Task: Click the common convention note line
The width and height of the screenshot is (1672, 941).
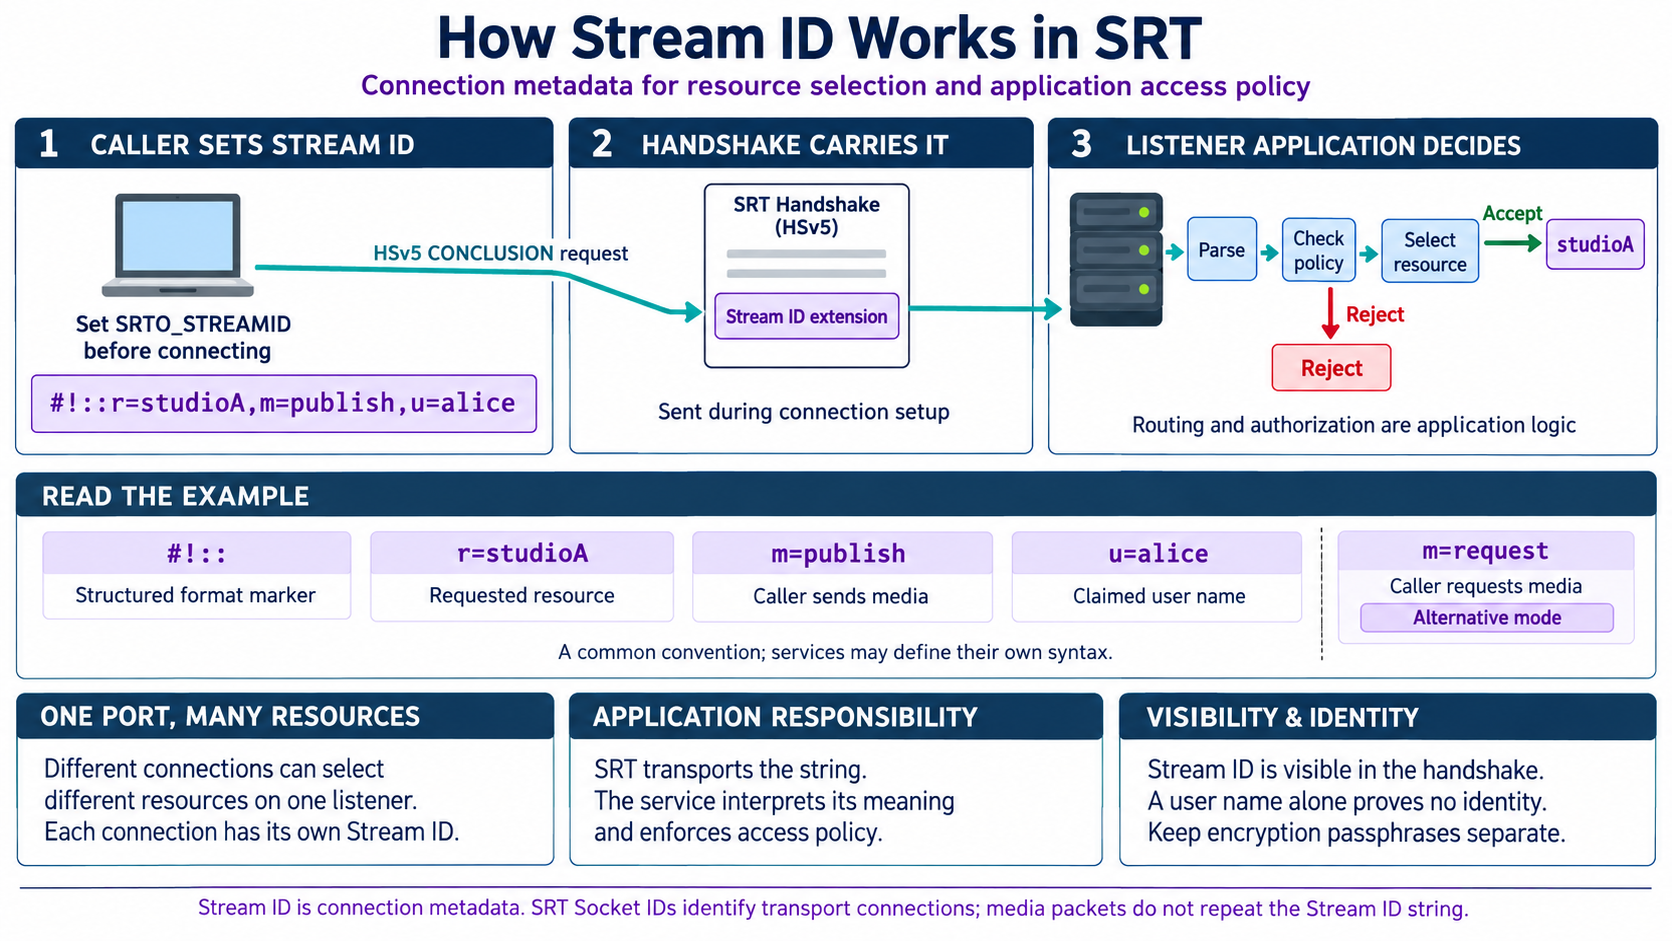Action: click(835, 652)
